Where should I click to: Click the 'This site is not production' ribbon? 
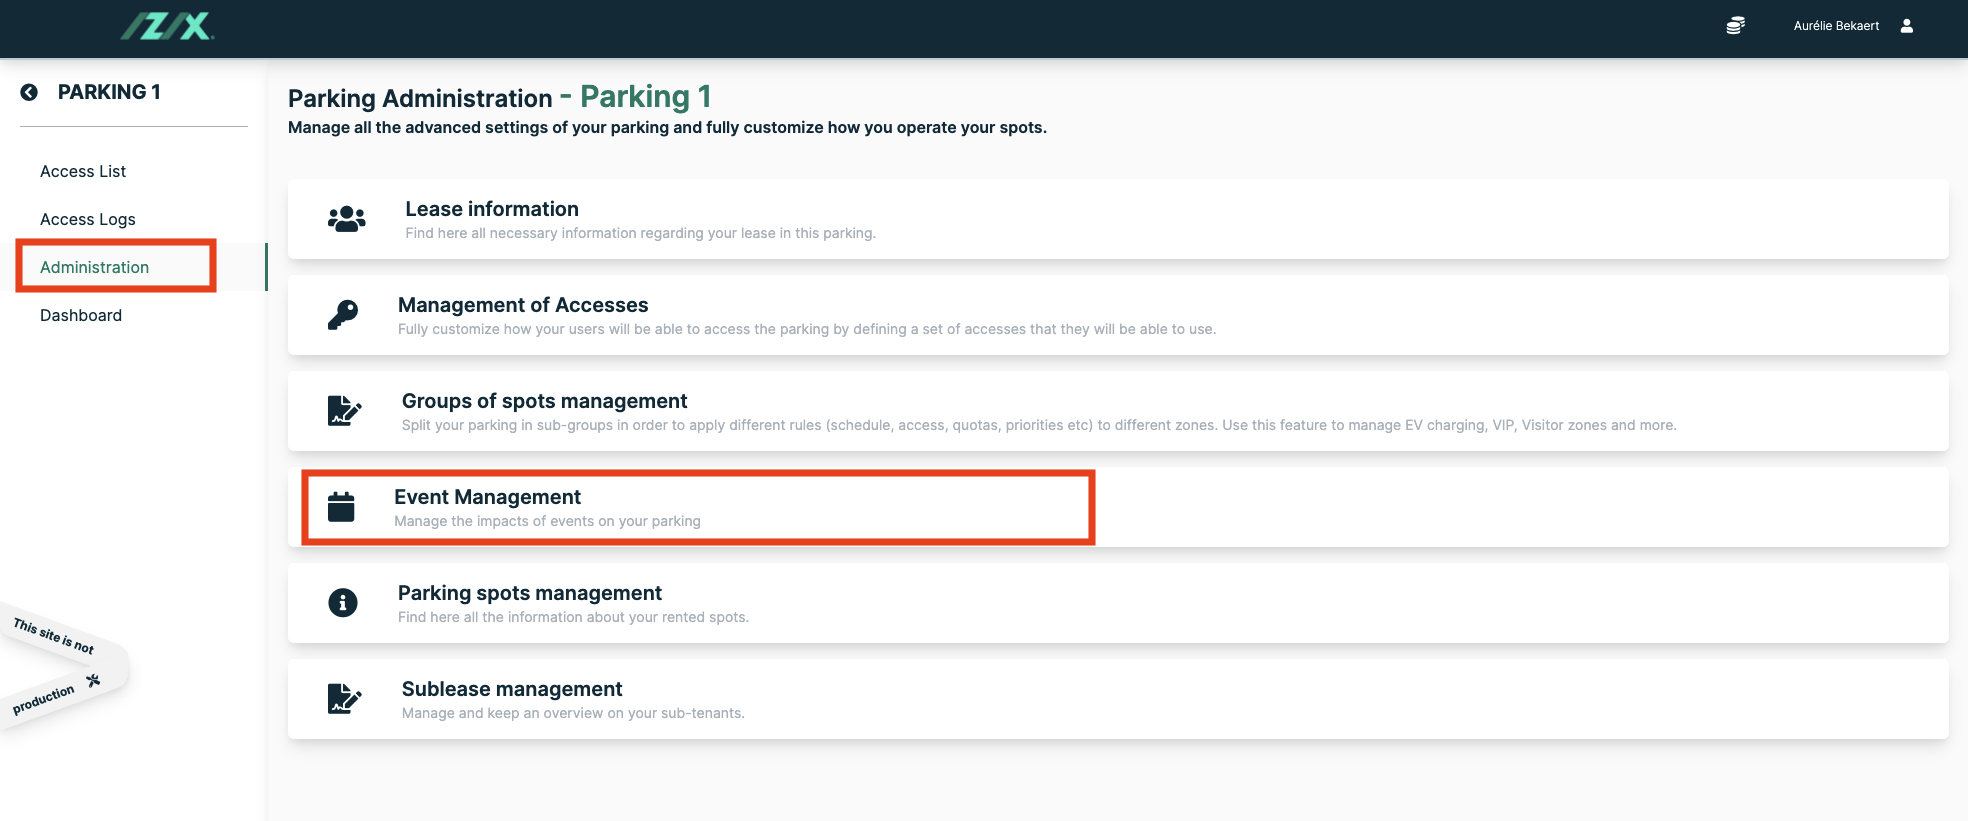[x=58, y=665]
